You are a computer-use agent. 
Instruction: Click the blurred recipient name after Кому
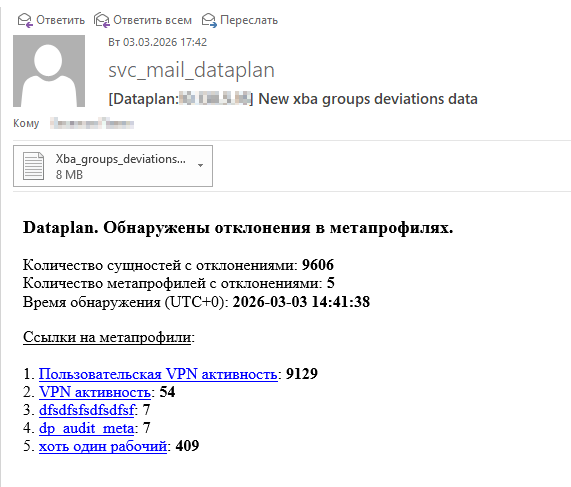coord(92,123)
